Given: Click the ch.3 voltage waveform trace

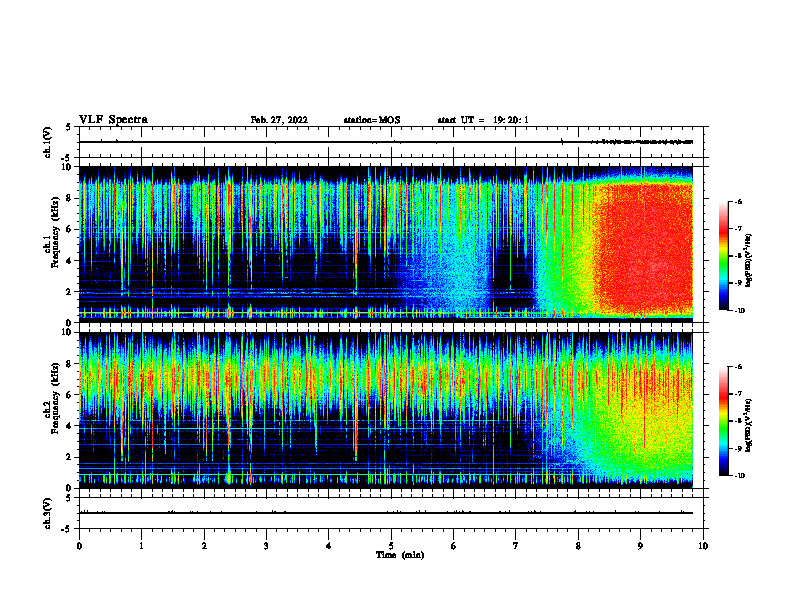Looking at the screenshot, I should click(386, 513).
